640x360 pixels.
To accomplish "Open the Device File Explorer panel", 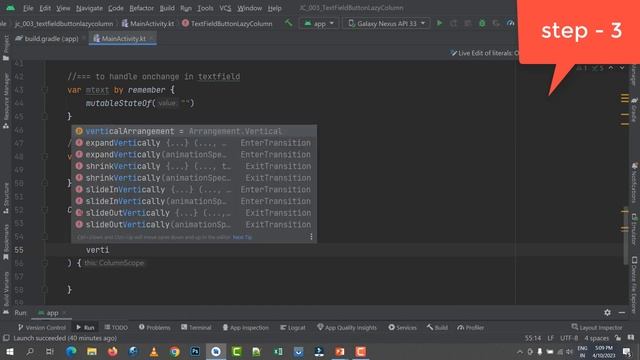I will click(634, 284).
